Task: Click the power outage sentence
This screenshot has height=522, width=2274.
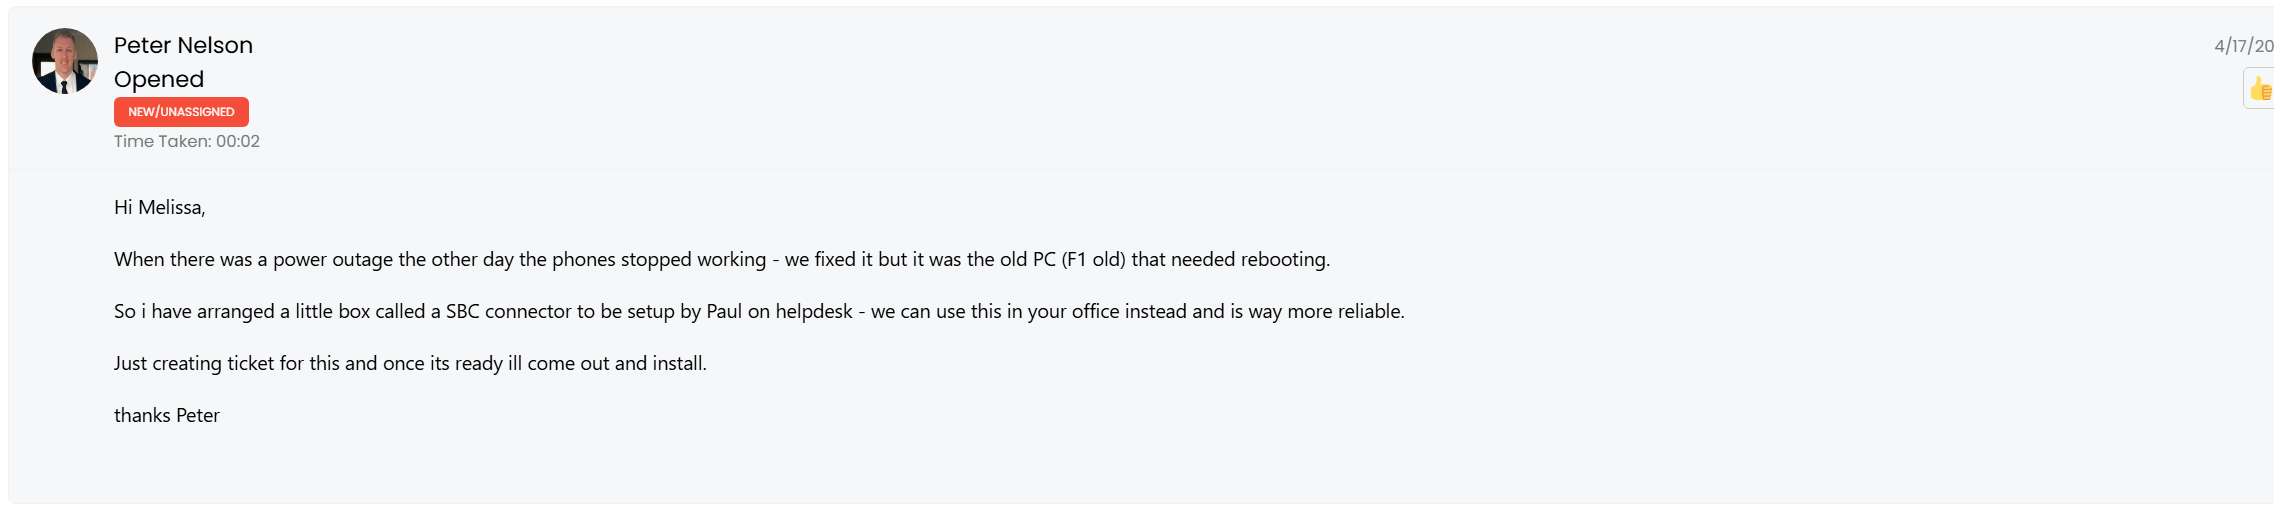Action: 722,259
